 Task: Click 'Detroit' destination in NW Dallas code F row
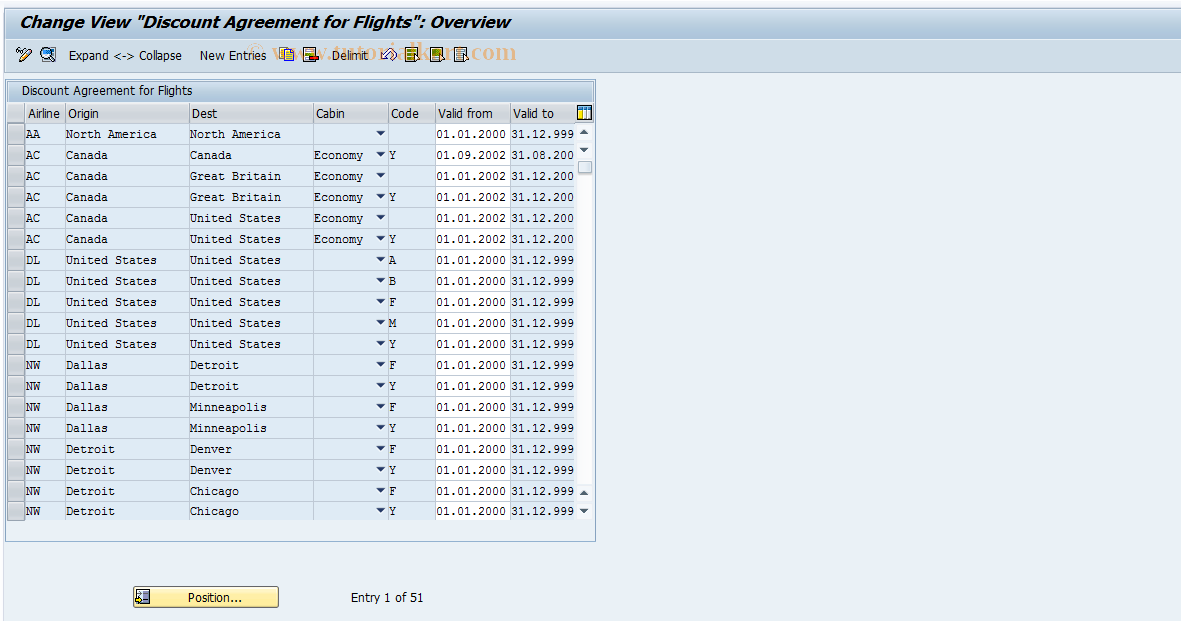[214, 365]
